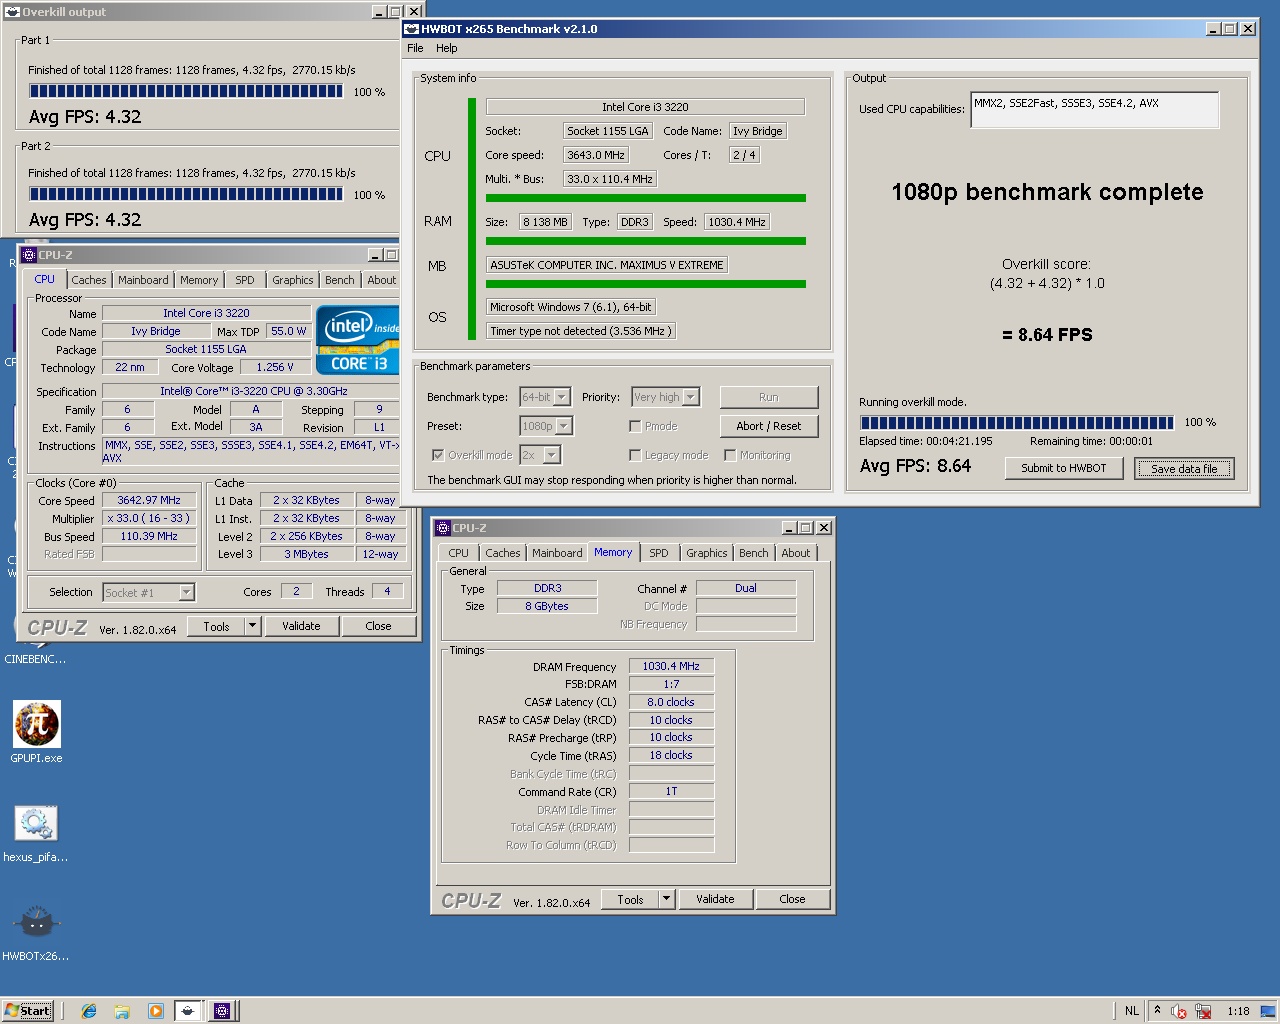Click Used CPU capabilities text box
The height and width of the screenshot is (1024, 1280).
coord(1095,110)
